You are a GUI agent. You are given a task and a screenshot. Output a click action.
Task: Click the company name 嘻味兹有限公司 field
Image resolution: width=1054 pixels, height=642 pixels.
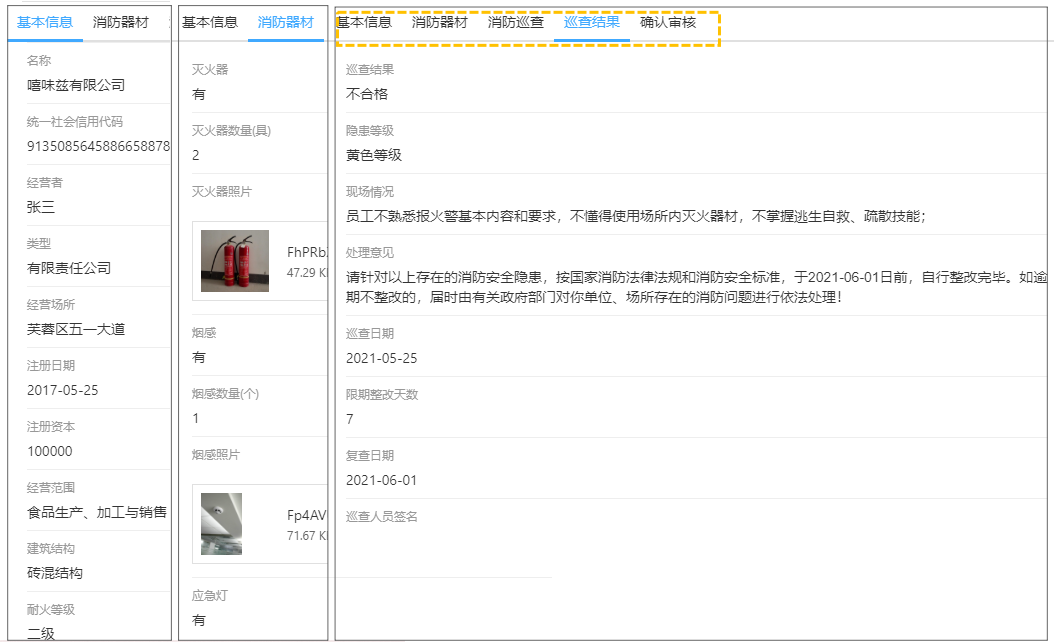(x=76, y=85)
